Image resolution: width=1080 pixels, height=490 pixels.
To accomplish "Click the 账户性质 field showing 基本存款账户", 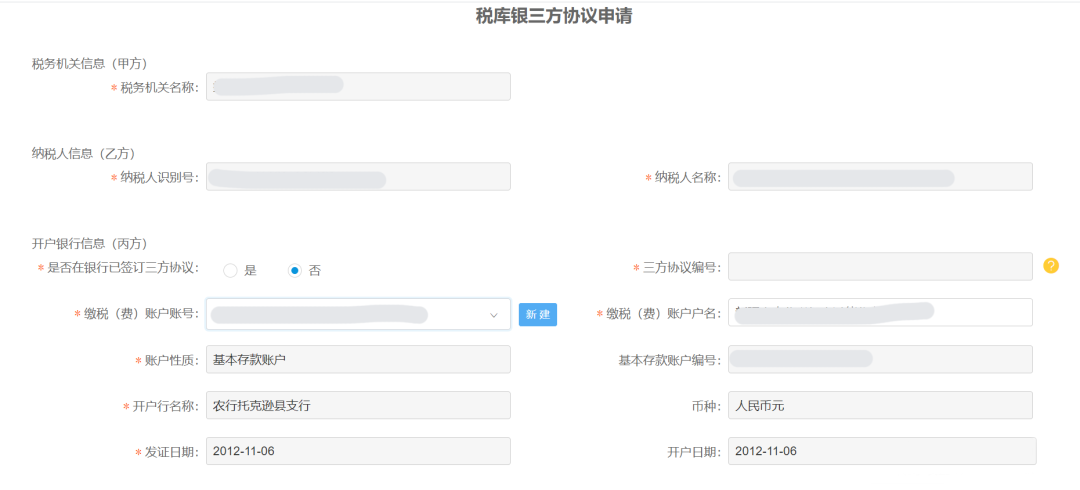I will click(x=358, y=359).
